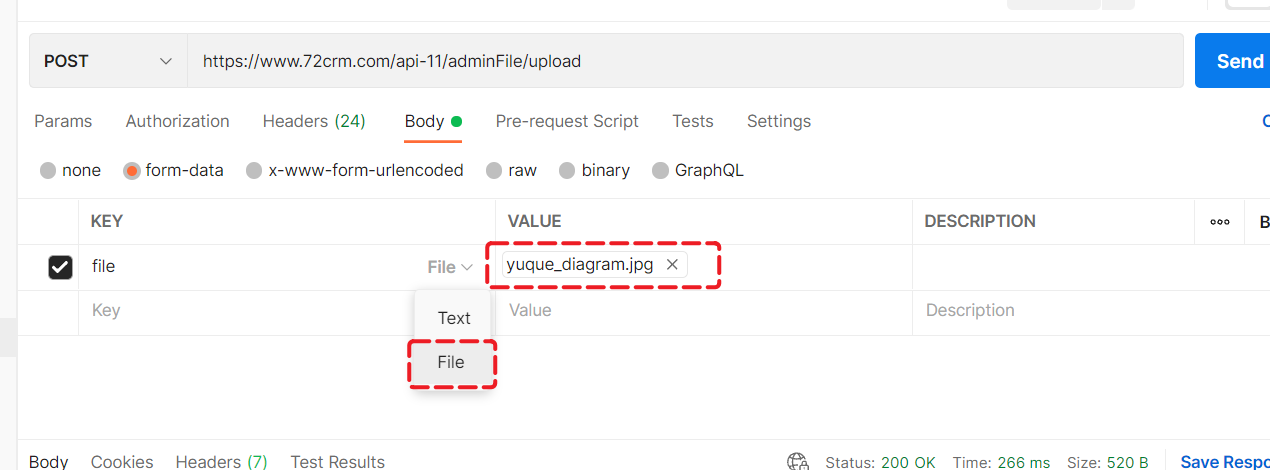Choose GraphQL body type
This screenshot has width=1270, height=470.
point(660,171)
